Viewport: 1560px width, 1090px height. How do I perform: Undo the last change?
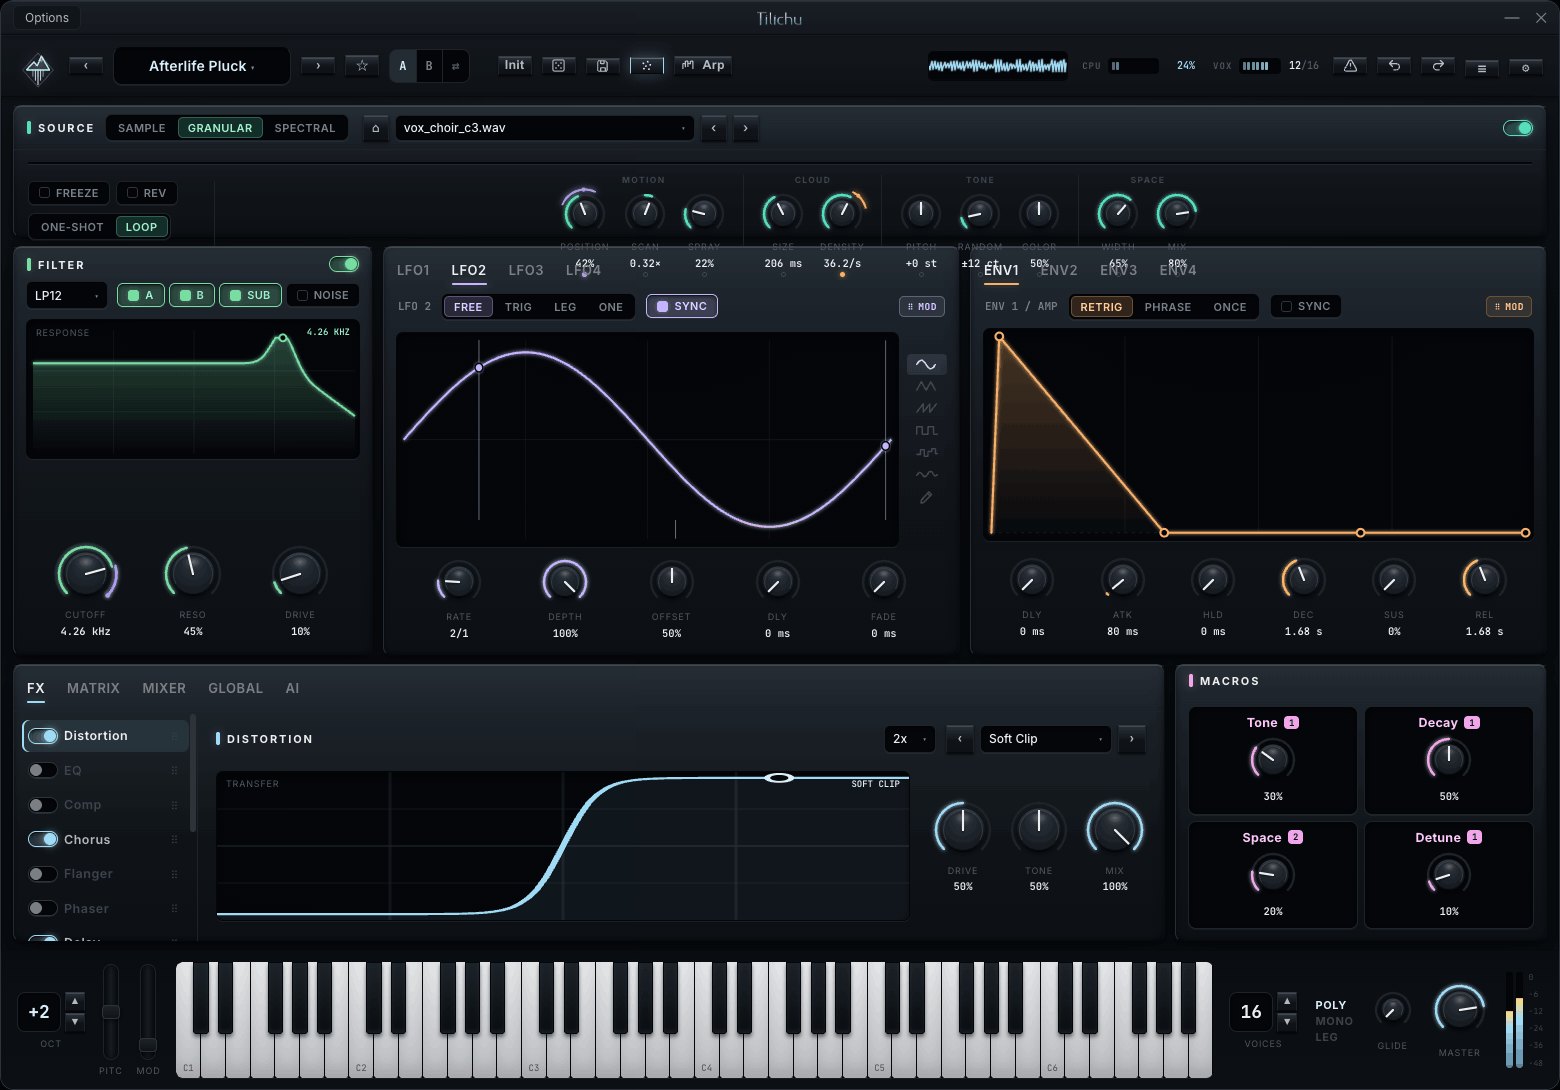click(x=1394, y=66)
